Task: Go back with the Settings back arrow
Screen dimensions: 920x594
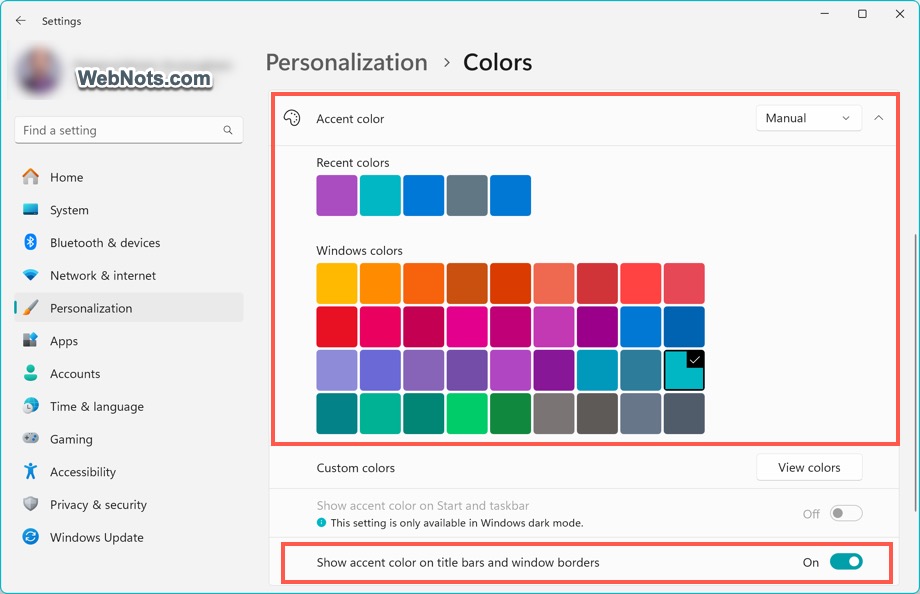Action: tap(21, 21)
